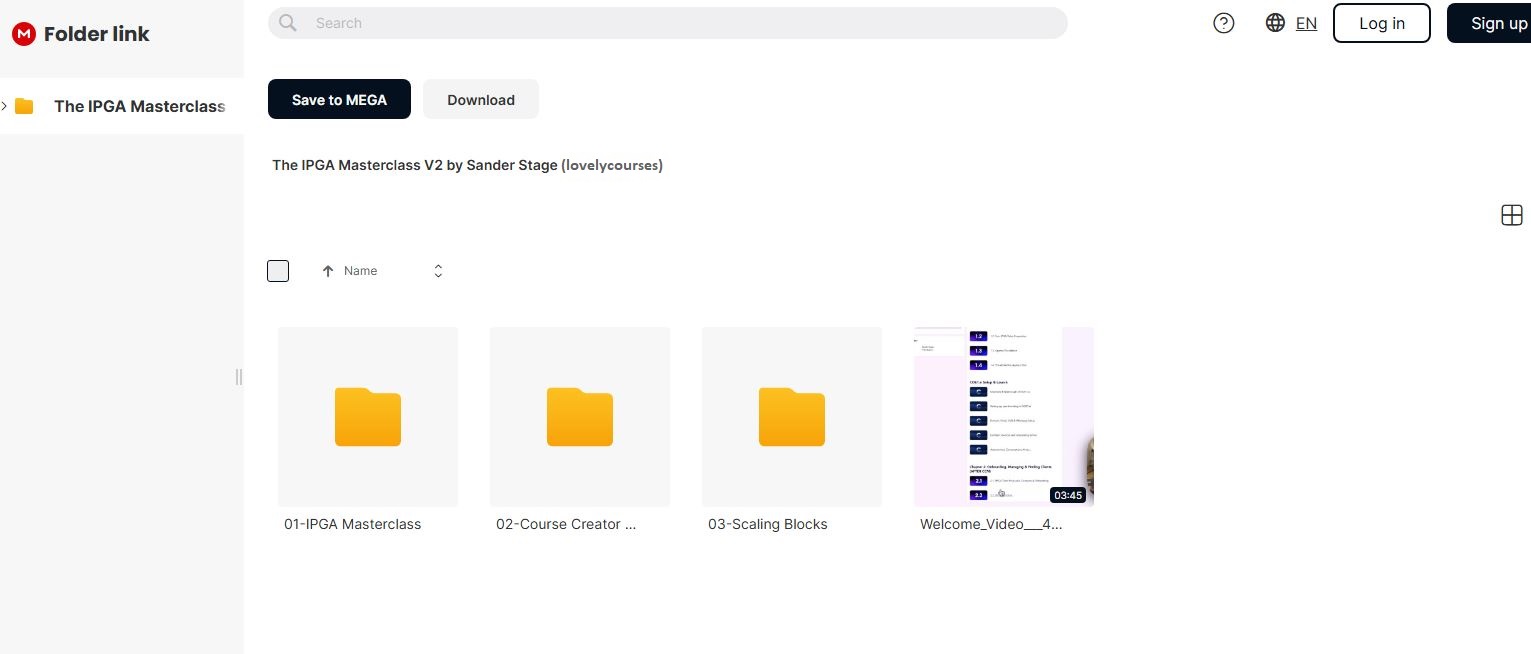Image resolution: width=1531 pixels, height=654 pixels.
Task: Click the search magnifier icon
Action: tap(288, 23)
